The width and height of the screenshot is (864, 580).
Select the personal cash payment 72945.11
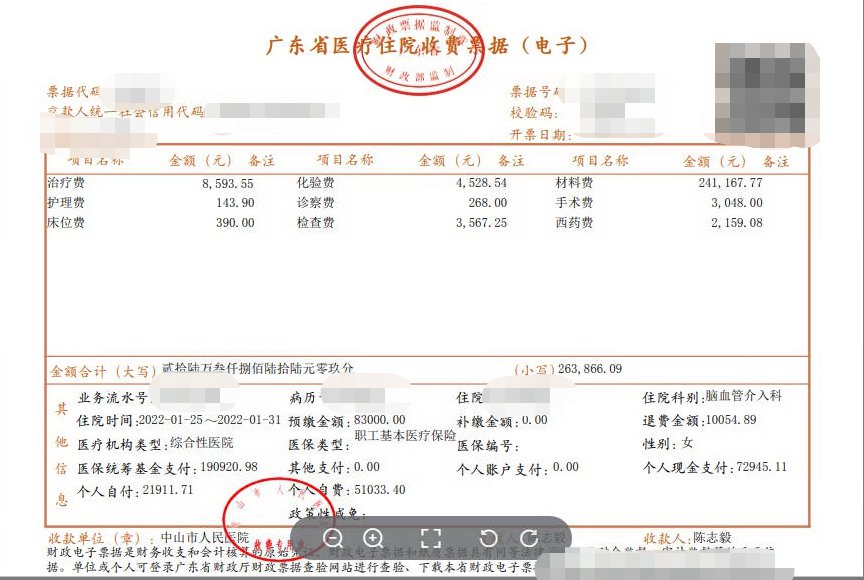tap(761, 467)
